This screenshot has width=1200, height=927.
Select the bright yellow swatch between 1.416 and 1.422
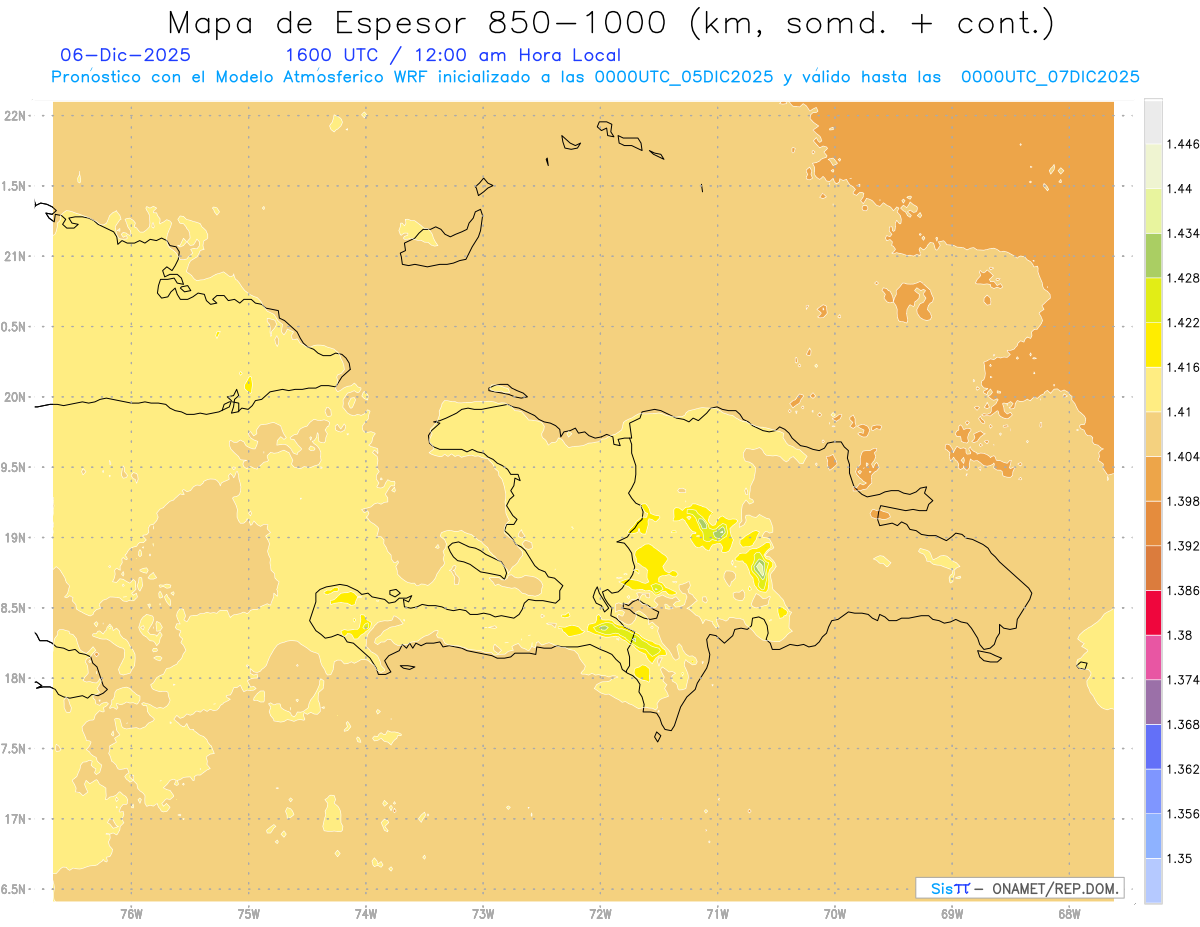tap(1153, 344)
